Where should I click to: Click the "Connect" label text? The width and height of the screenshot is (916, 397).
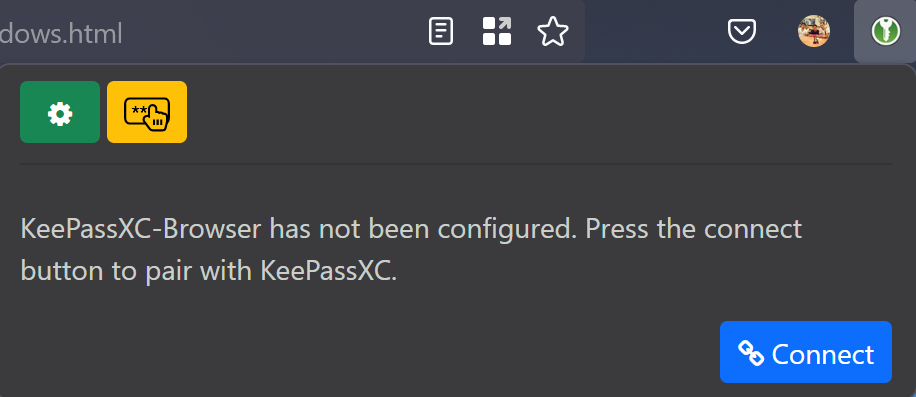(823, 354)
